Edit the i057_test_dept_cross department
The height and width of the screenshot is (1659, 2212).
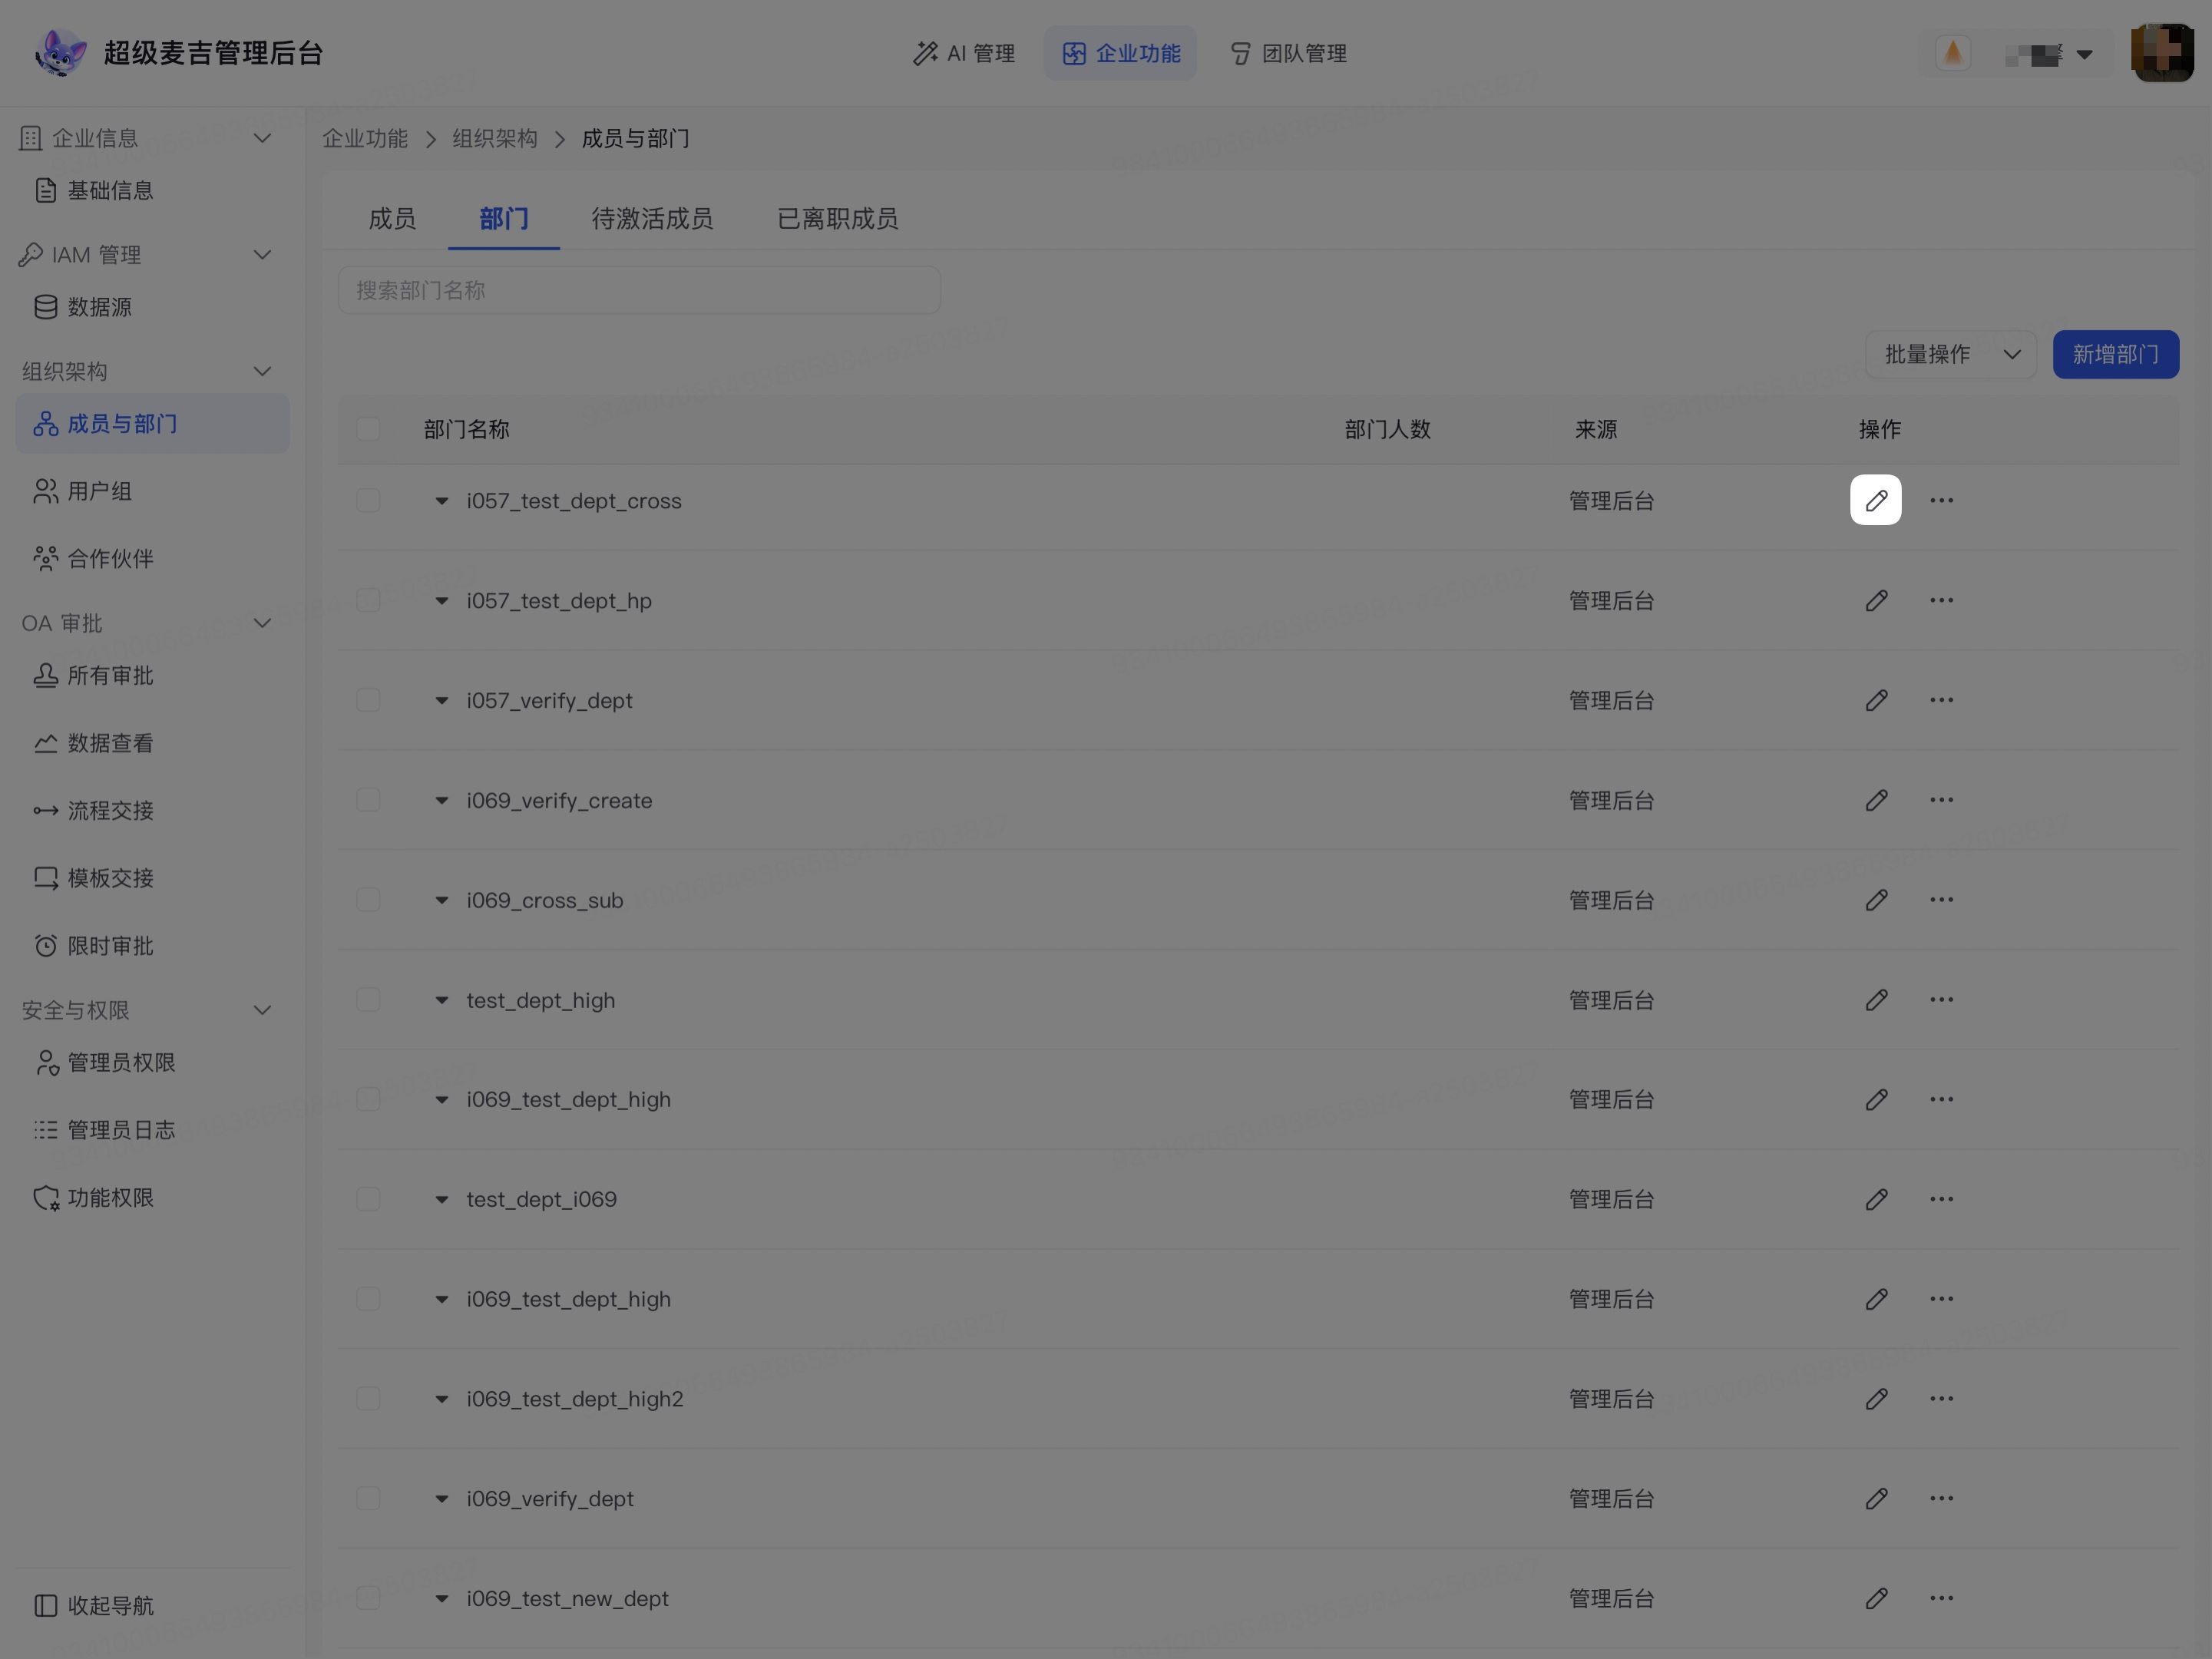point(1876,500)
